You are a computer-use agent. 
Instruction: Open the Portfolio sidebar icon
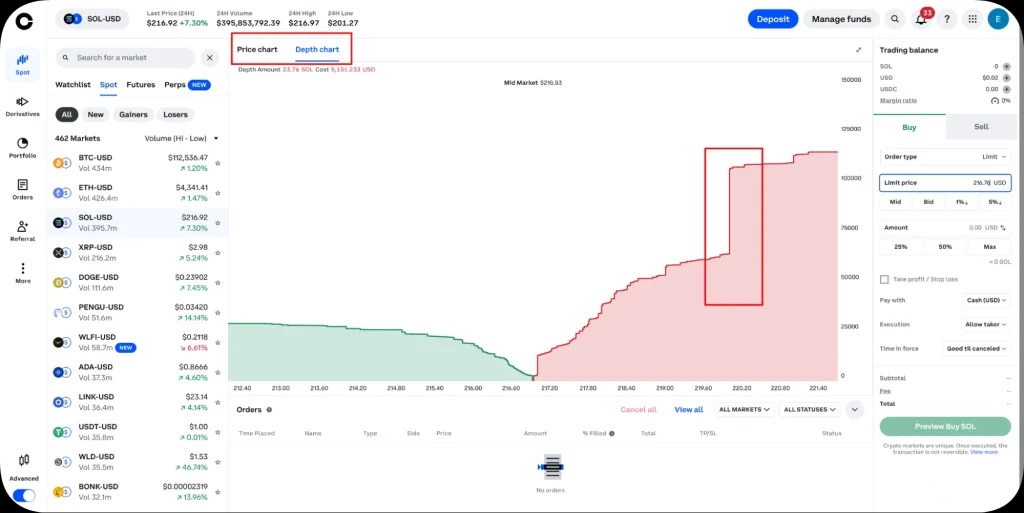(23, 146)
